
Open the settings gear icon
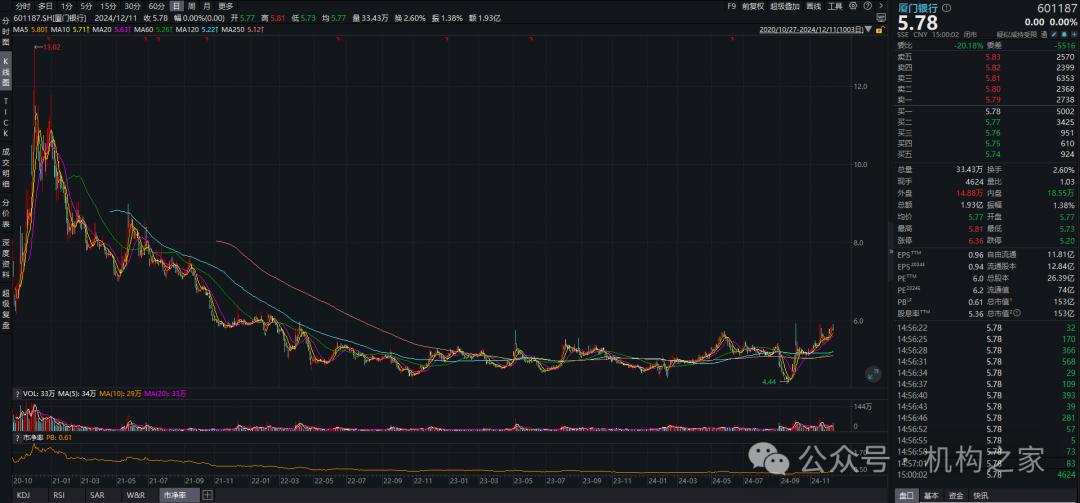click(853, 6)
